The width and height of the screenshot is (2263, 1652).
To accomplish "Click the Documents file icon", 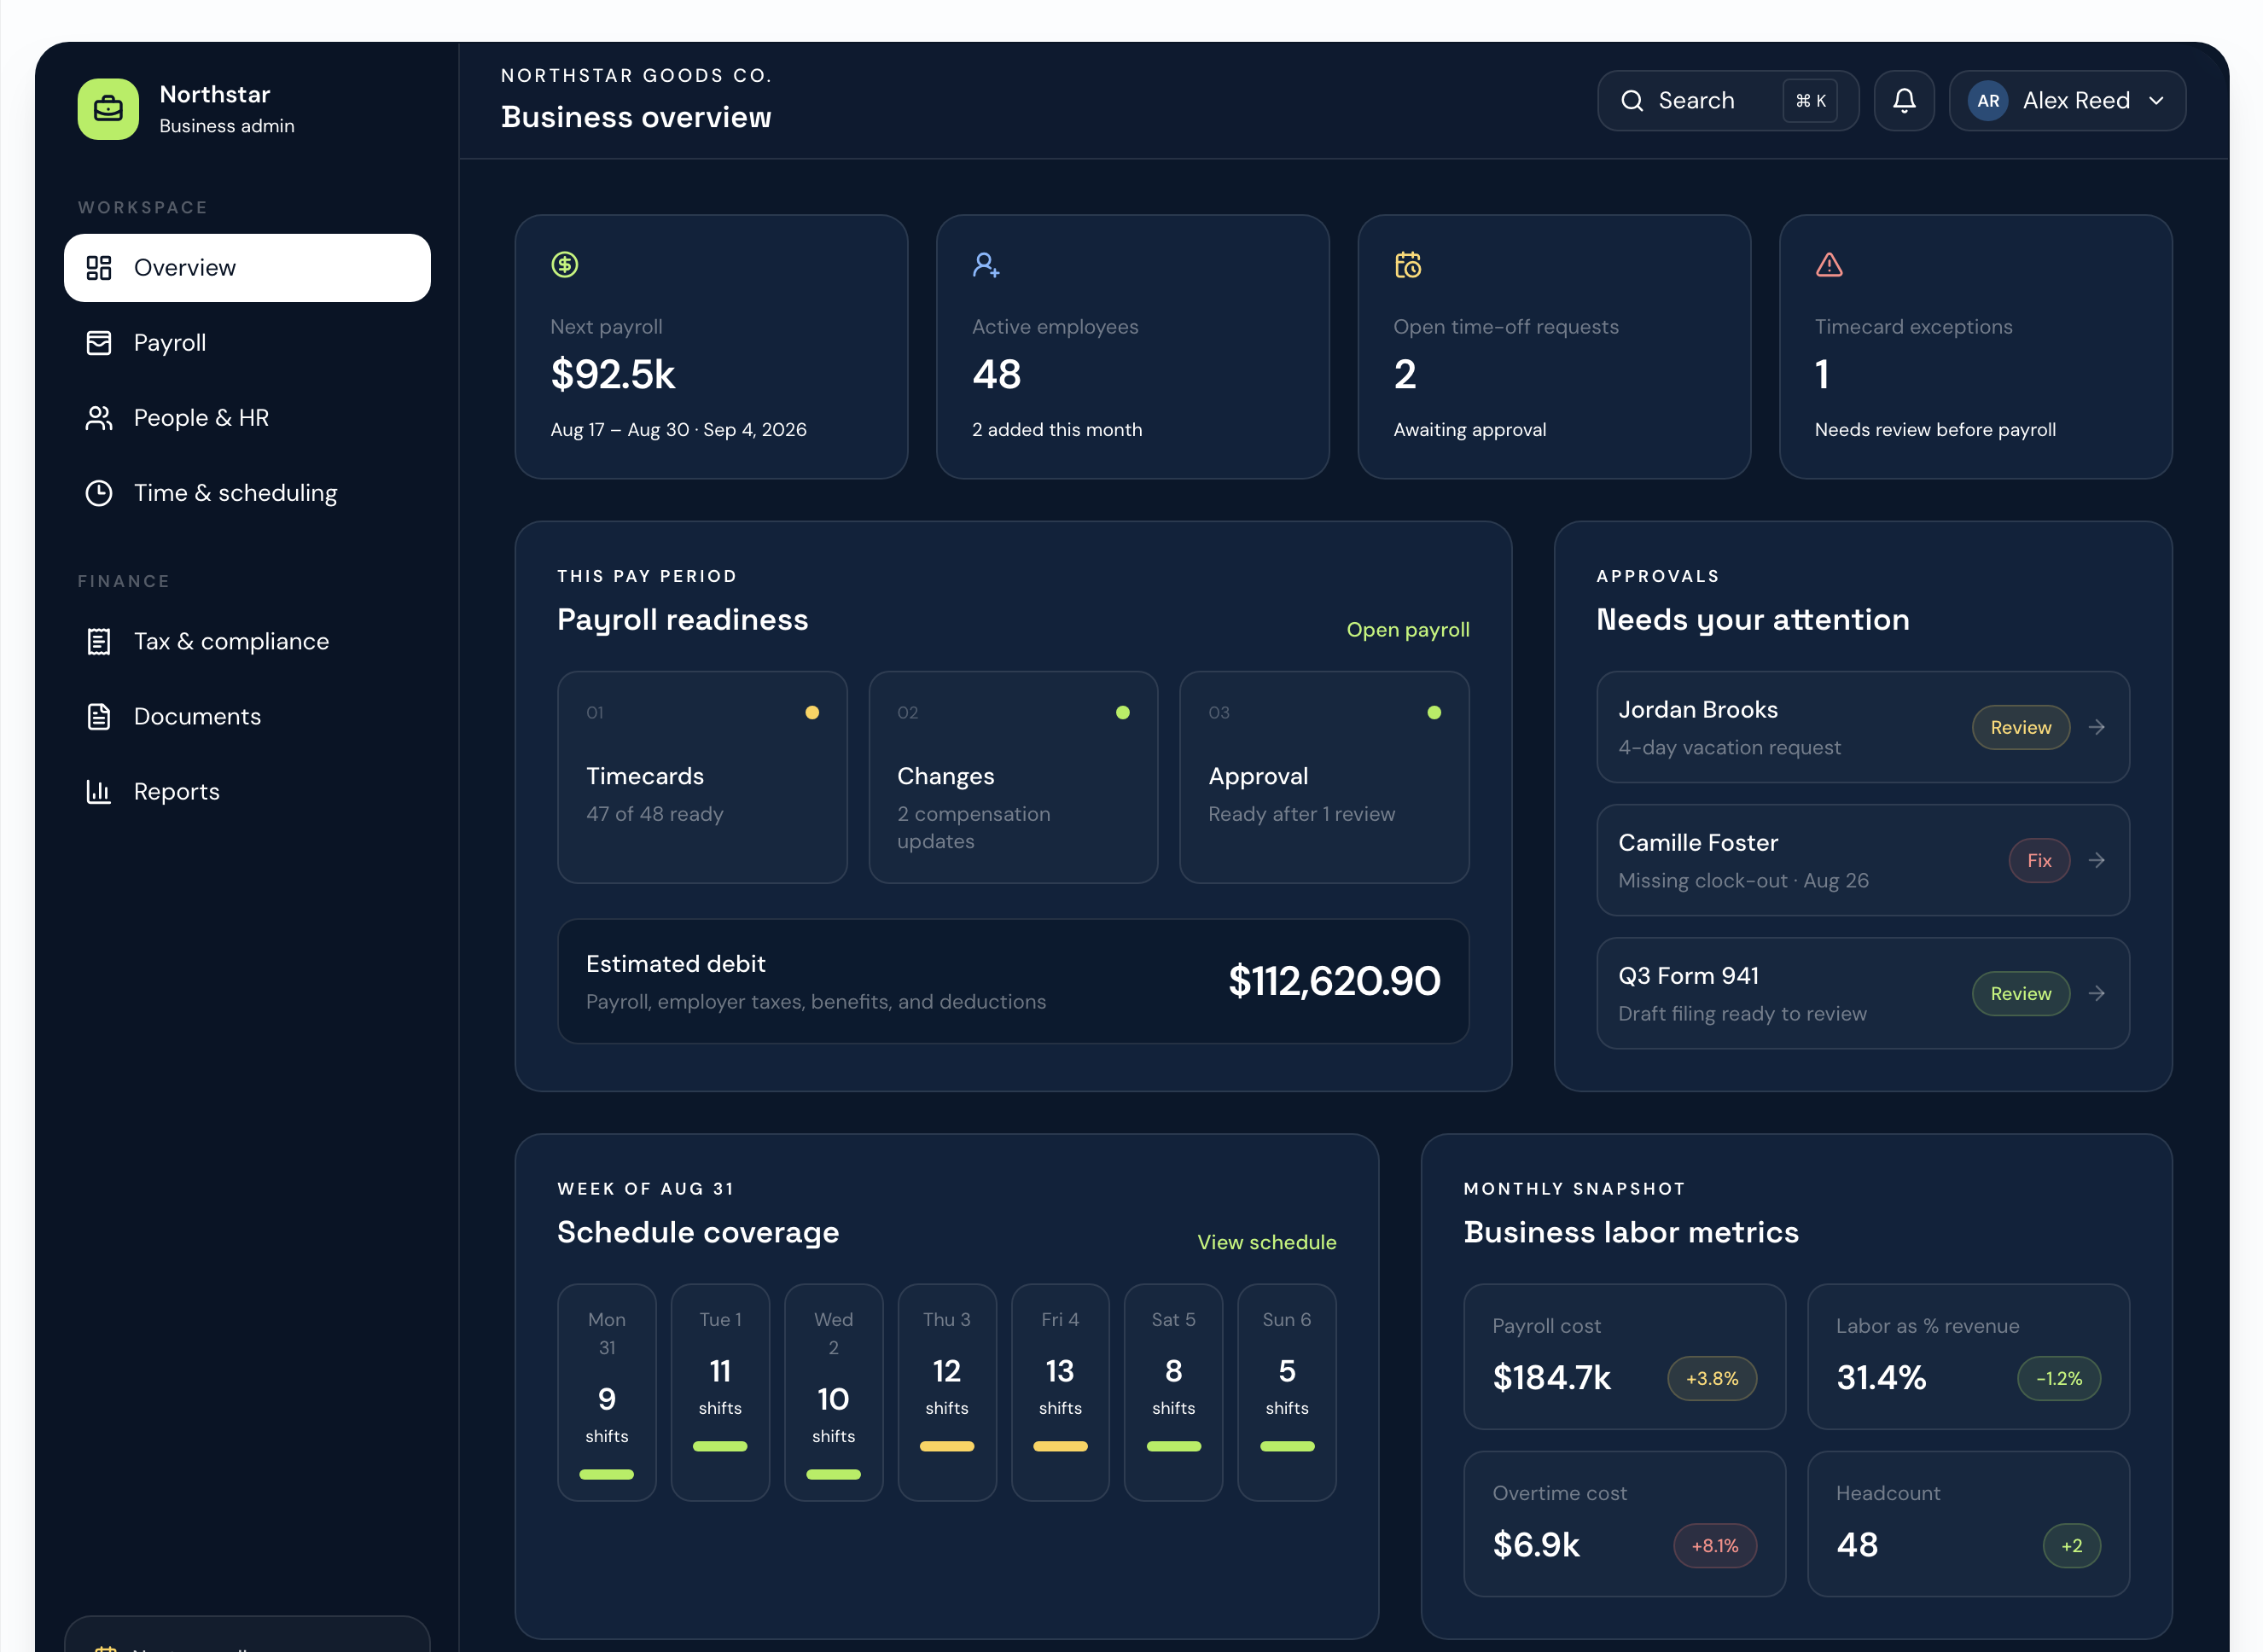I will [x=99, y=717].
